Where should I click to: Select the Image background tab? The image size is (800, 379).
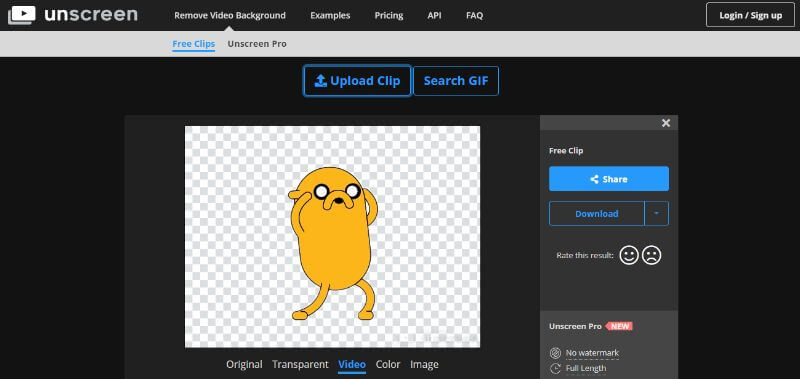[424, 364]
